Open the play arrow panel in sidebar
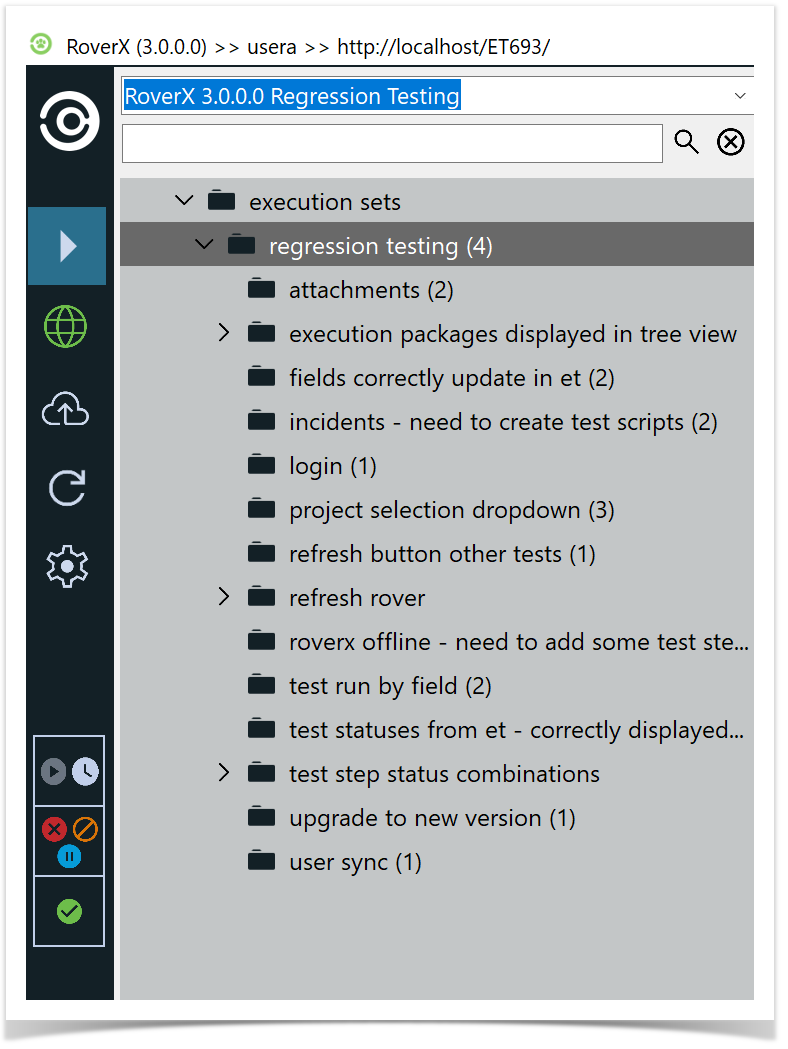The image size is (788, 1049). tap(67, 246)
